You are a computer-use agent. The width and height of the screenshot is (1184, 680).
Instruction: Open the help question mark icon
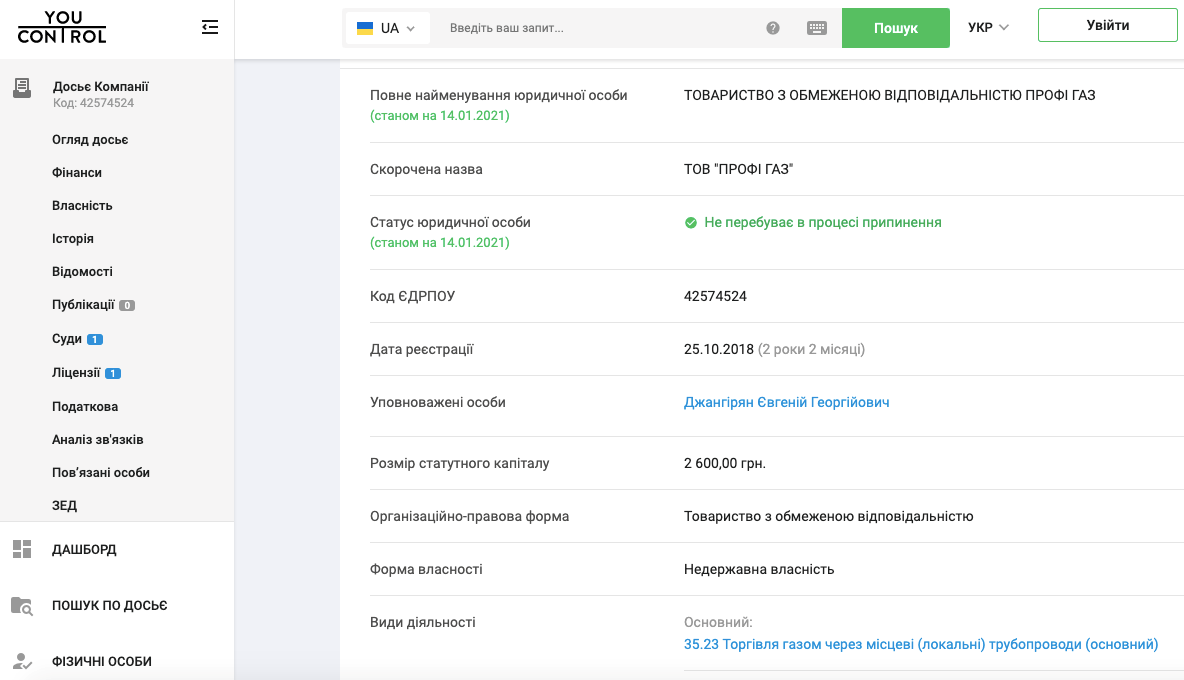(773, 28)
